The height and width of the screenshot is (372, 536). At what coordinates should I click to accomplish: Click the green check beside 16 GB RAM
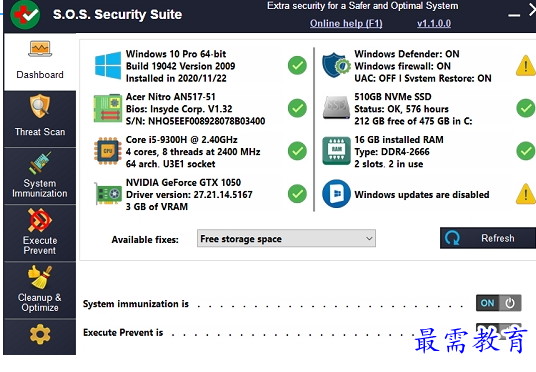point(525,151)
